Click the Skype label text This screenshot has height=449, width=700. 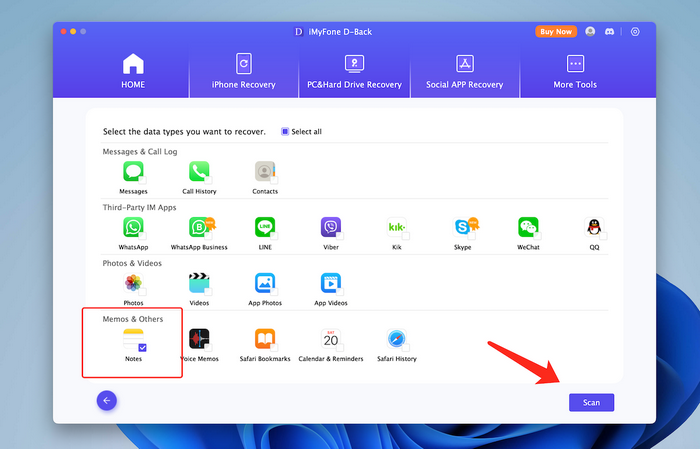[462, 247]
